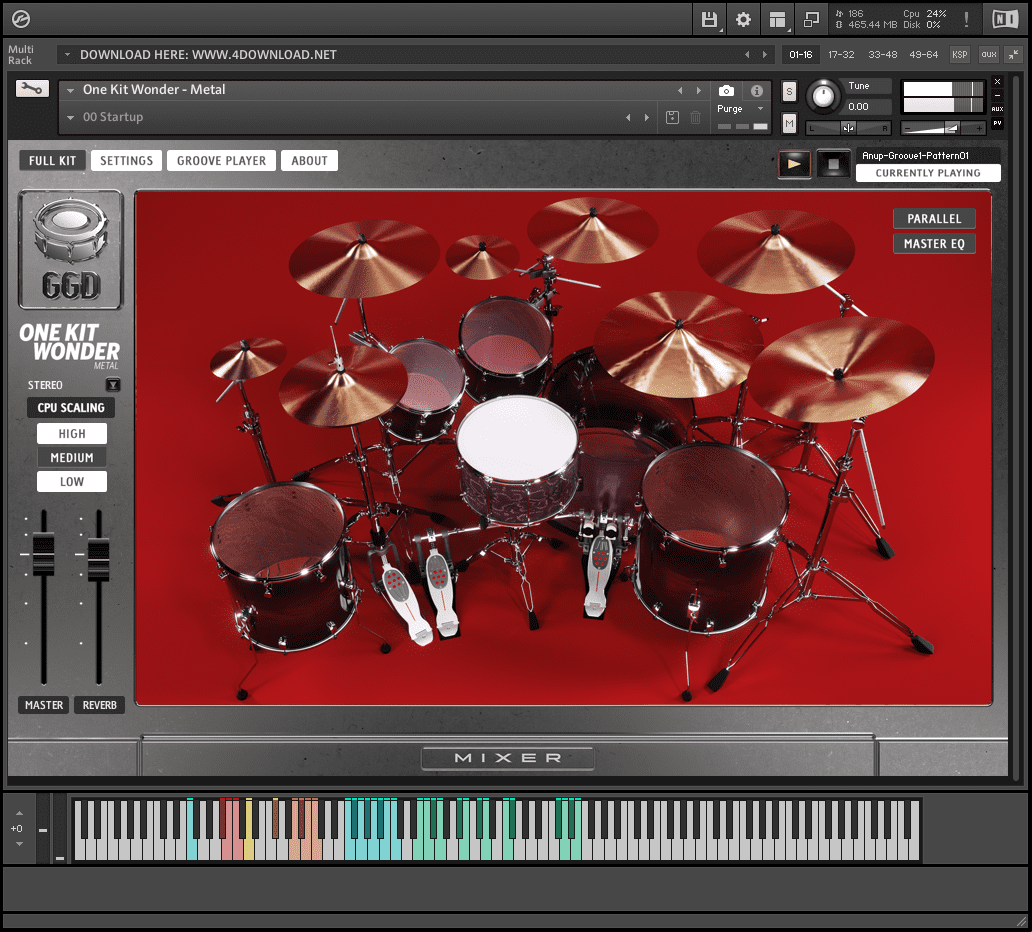Toggle the Master EQ button
The image size is (1032, 932).
(934, 244)
